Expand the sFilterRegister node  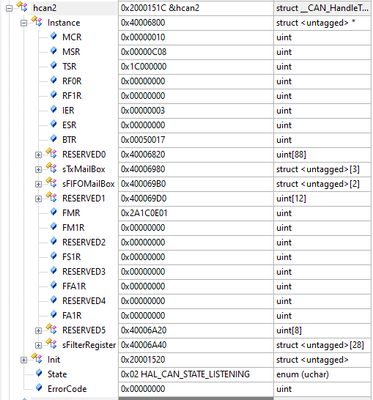[38, 345]
